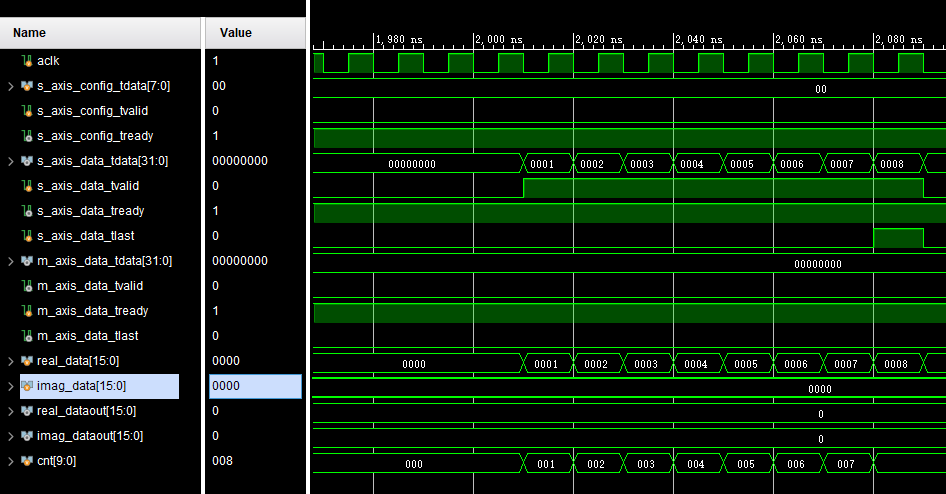Click the bus icon for cnt[9:0]

click(x=27, y=461)
